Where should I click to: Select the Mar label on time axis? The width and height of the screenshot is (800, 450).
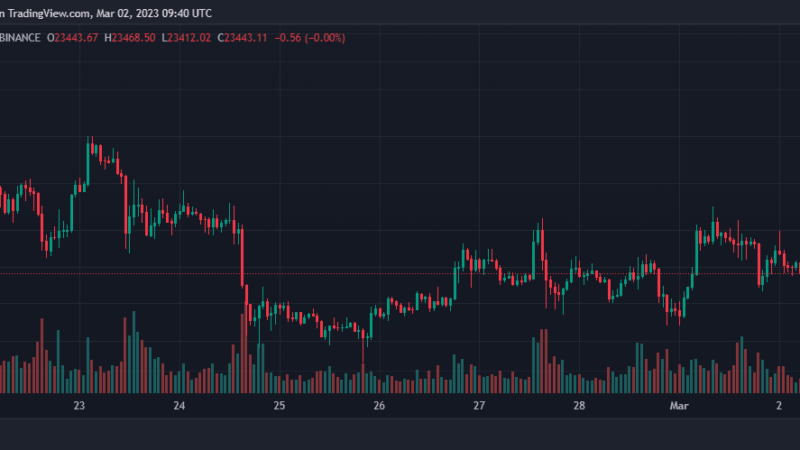coord(679,406)
